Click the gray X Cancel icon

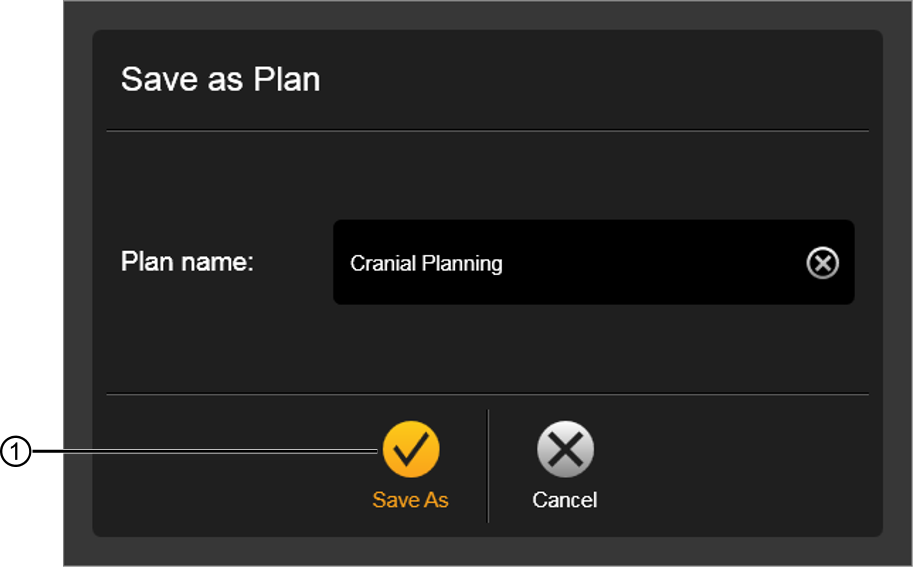point(565,449)
